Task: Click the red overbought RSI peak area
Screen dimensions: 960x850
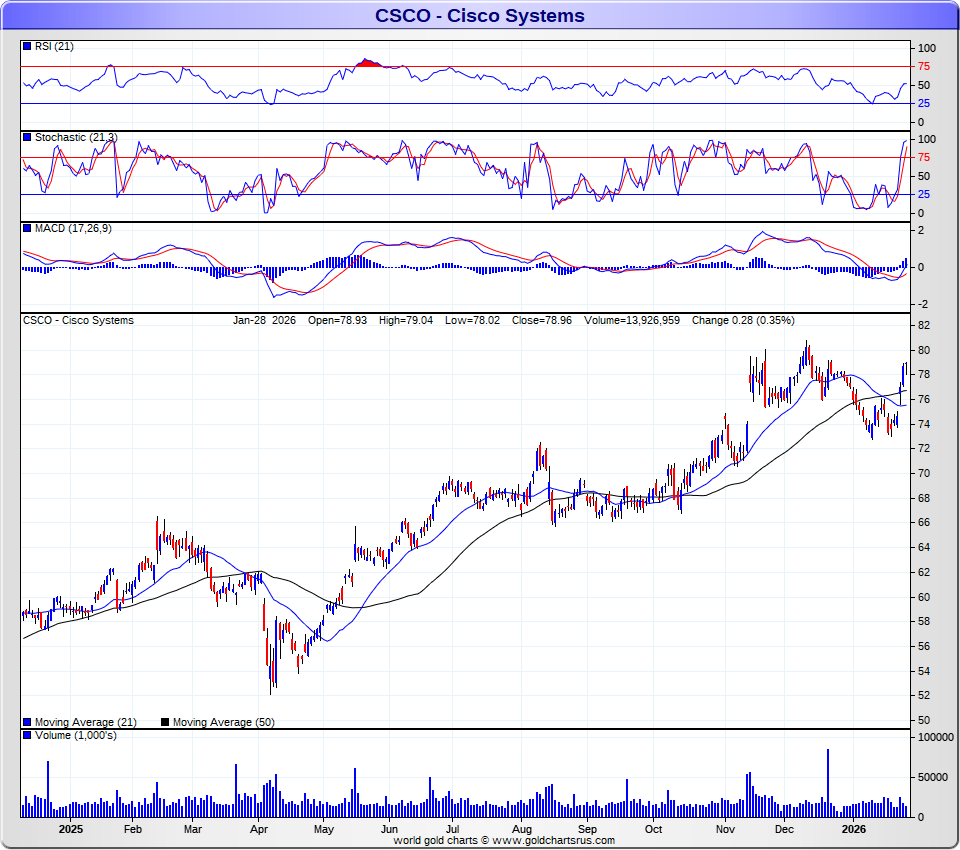Action: click(369, 62)
